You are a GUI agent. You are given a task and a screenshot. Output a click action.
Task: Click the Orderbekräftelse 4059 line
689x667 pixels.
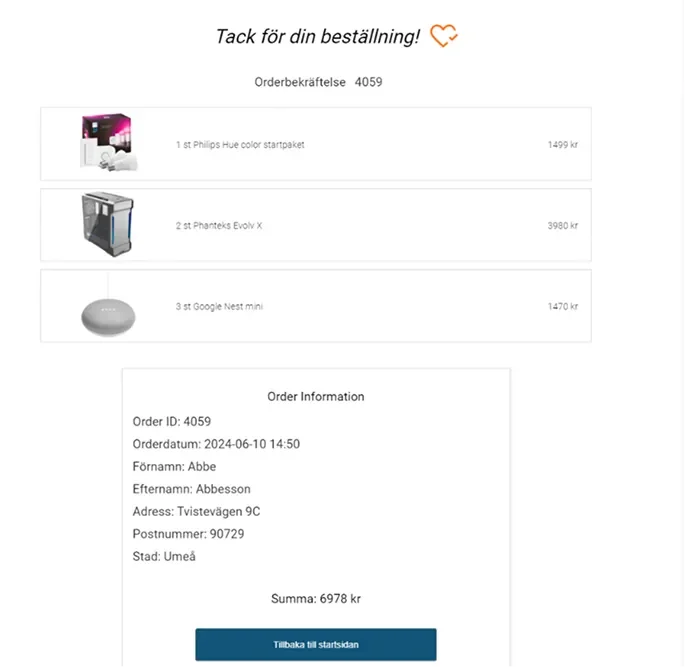(x=318, y=82)
